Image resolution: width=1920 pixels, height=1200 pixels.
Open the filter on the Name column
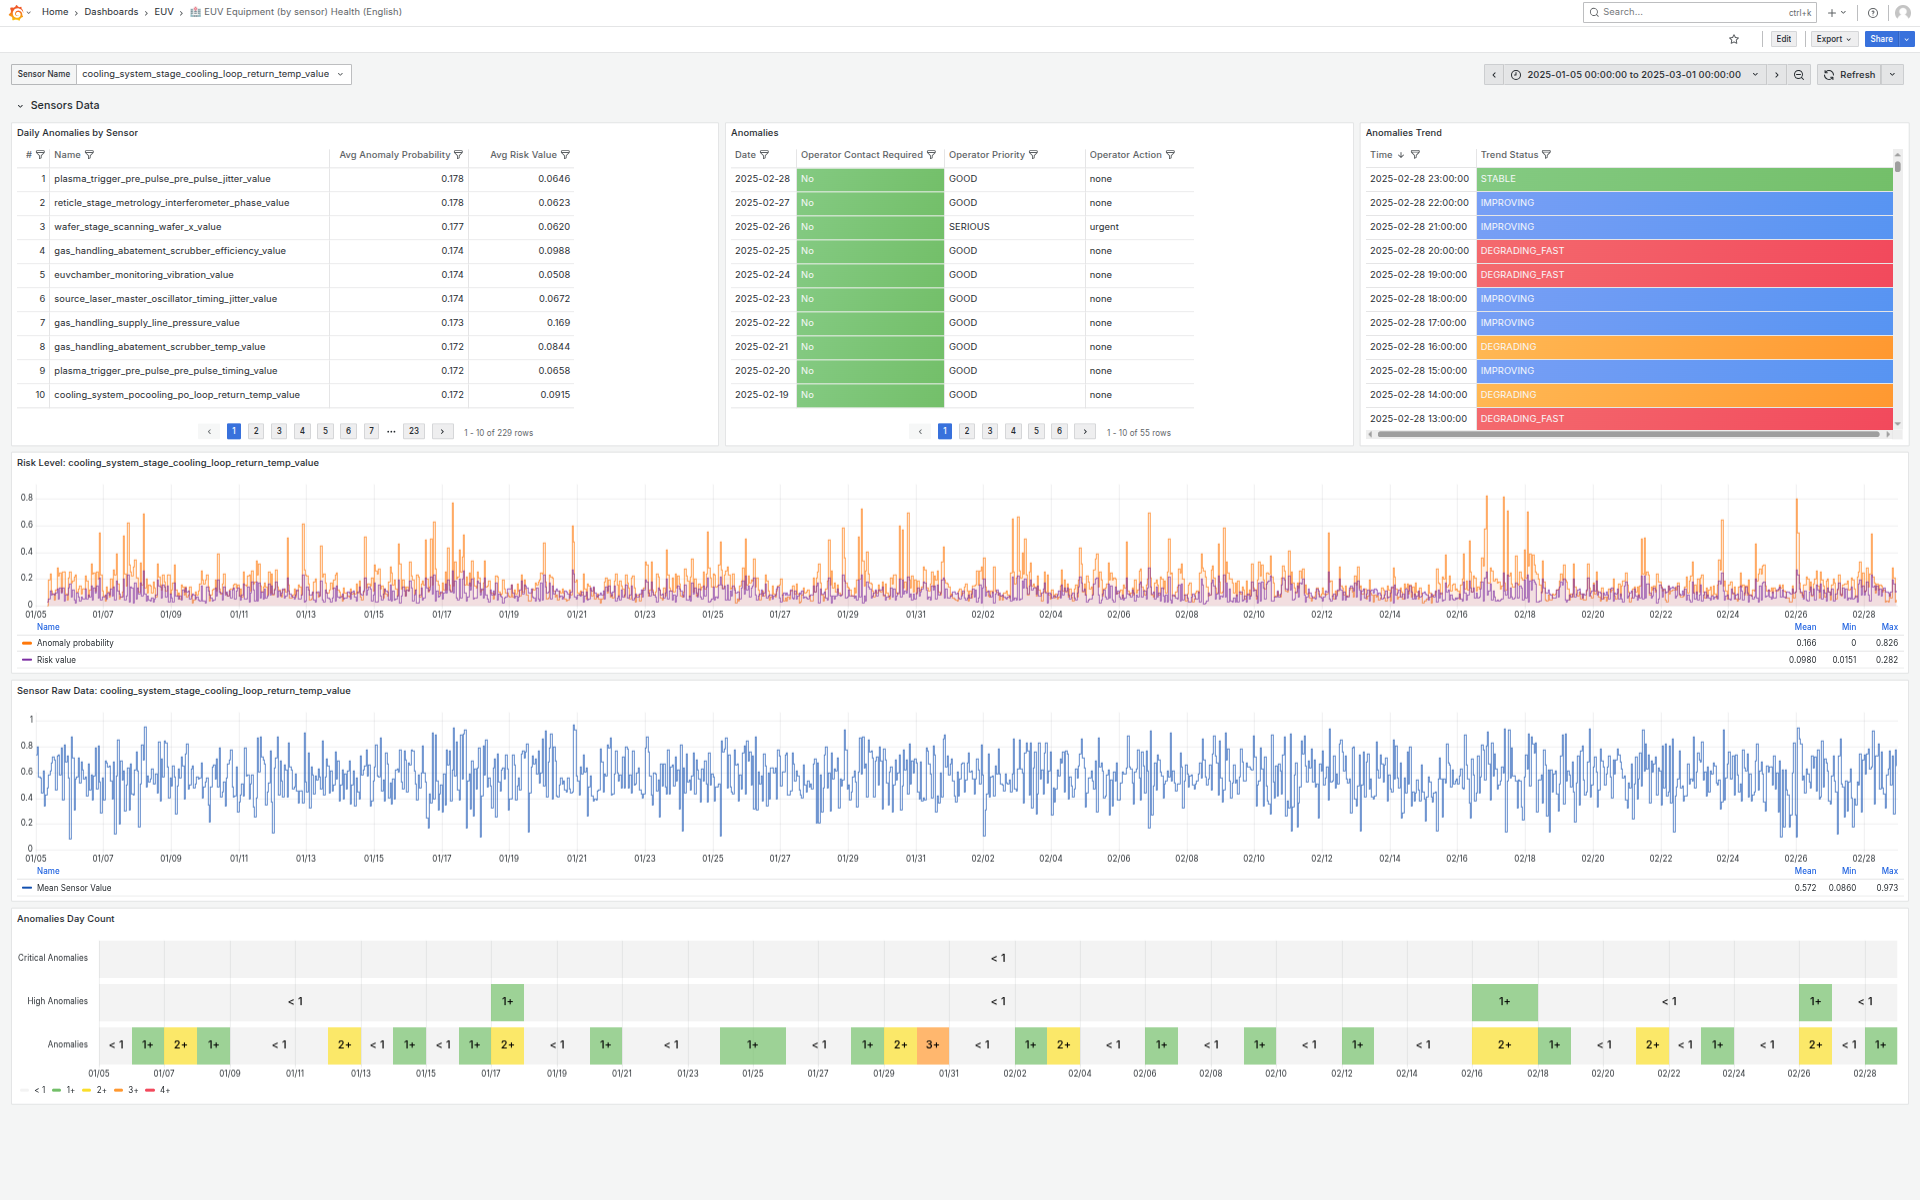point(89,155)
